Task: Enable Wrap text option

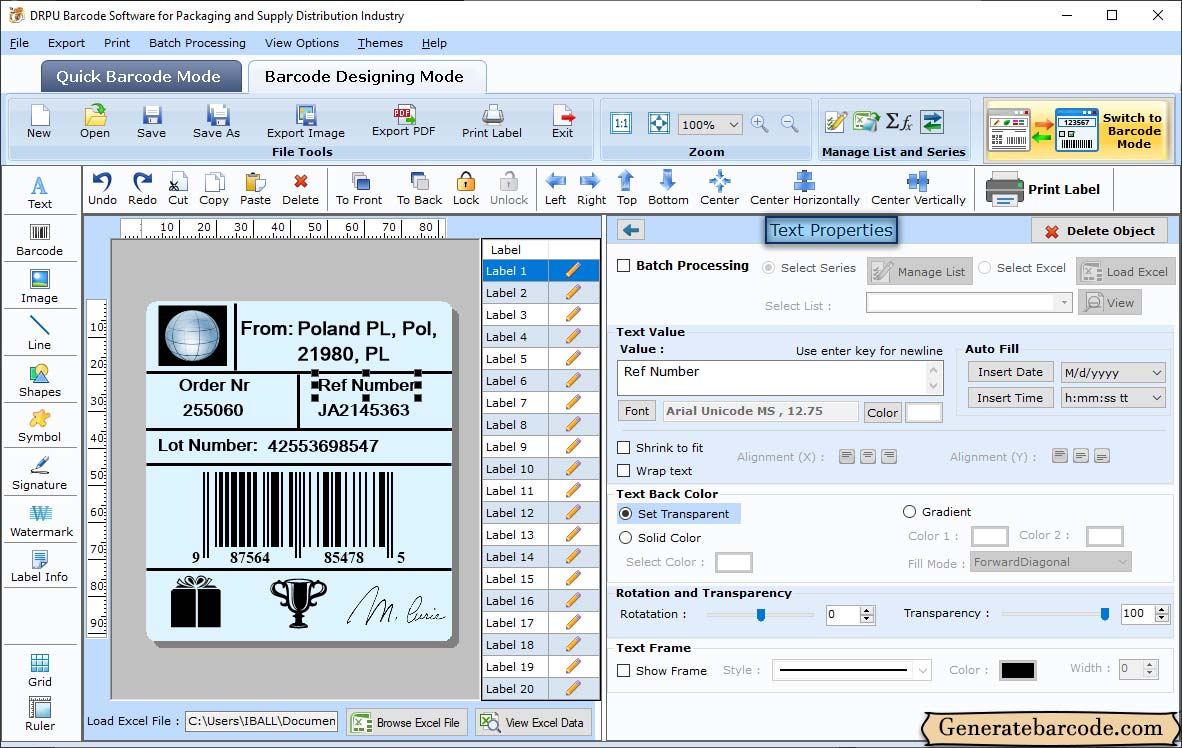Action: [x=623, y=471]
